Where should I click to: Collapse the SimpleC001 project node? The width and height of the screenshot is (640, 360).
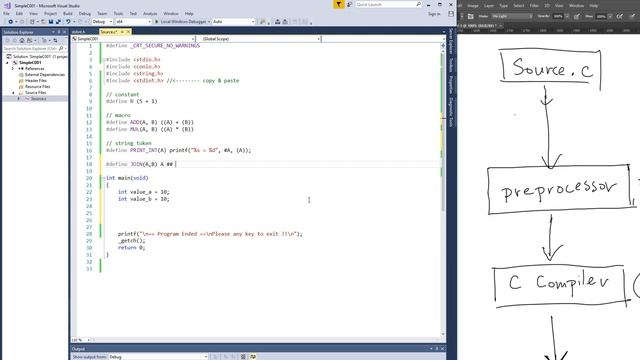click(7, 63)
